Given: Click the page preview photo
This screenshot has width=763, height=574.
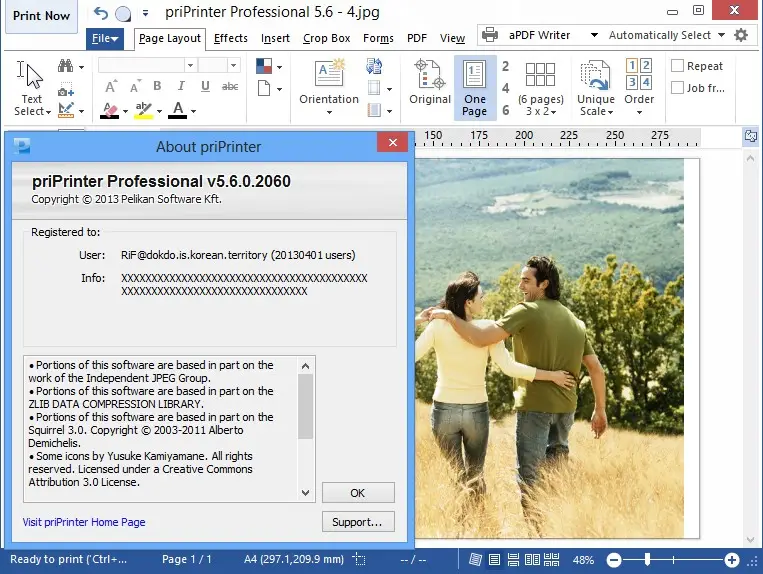Looking at the screenshot, I should (x=549, y=348).
